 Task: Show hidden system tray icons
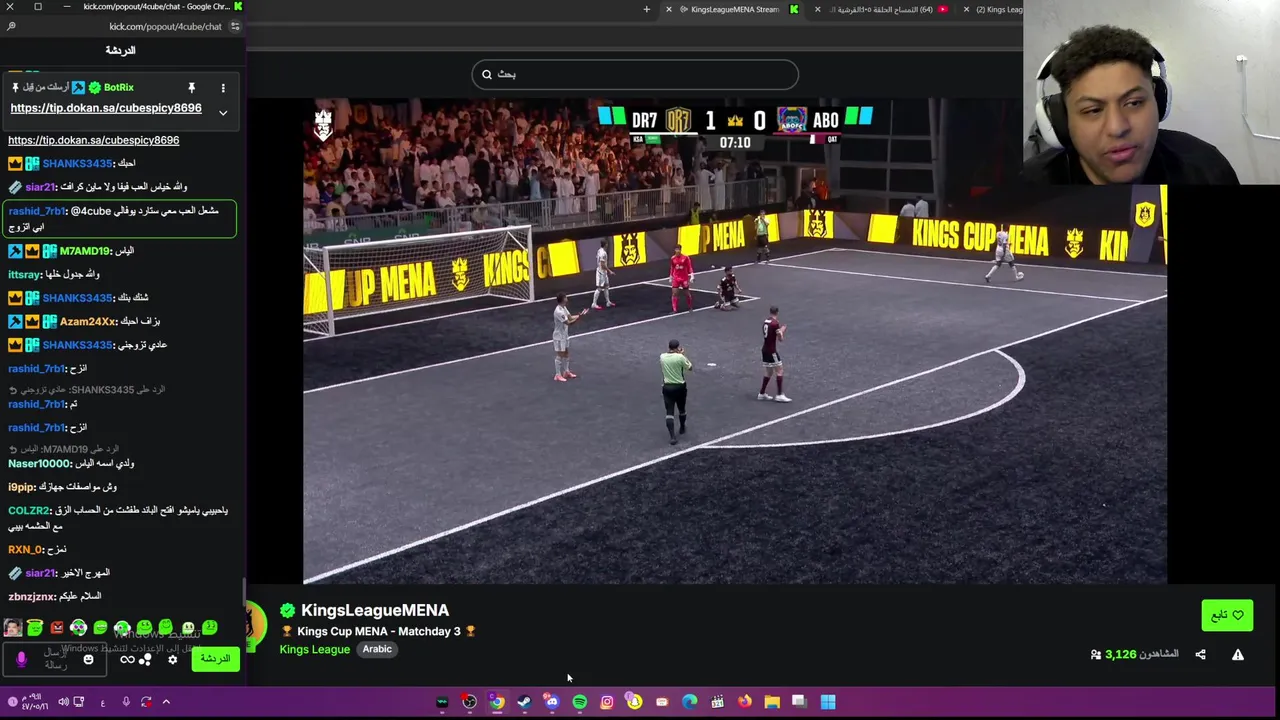coord(166,702)
